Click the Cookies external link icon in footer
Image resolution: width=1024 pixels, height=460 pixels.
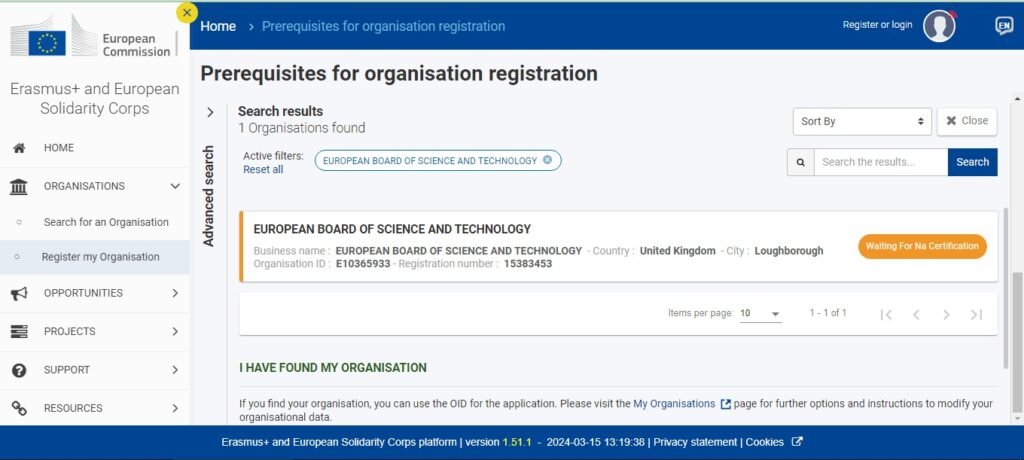(x=797, y=442)
